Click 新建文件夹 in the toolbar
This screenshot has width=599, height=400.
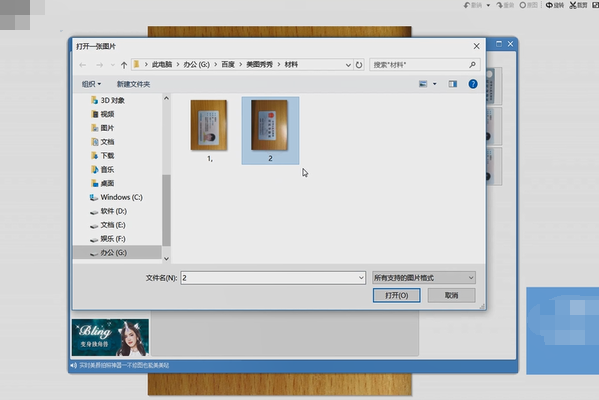[133, 84]
